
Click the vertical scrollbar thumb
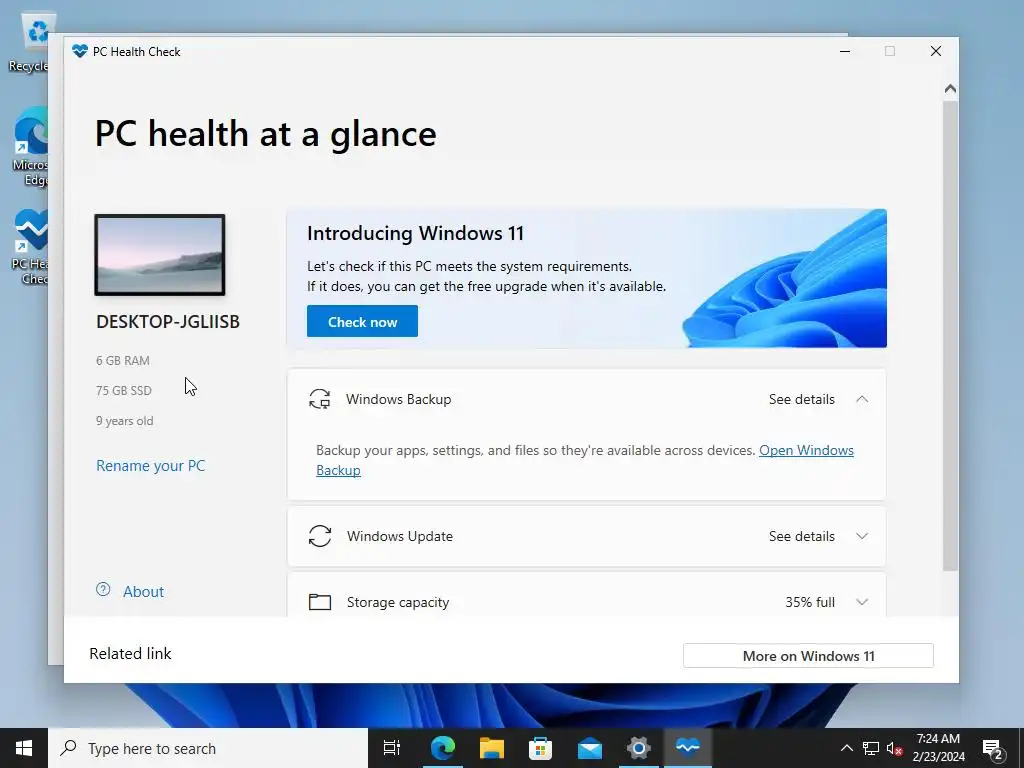[950, 336]
